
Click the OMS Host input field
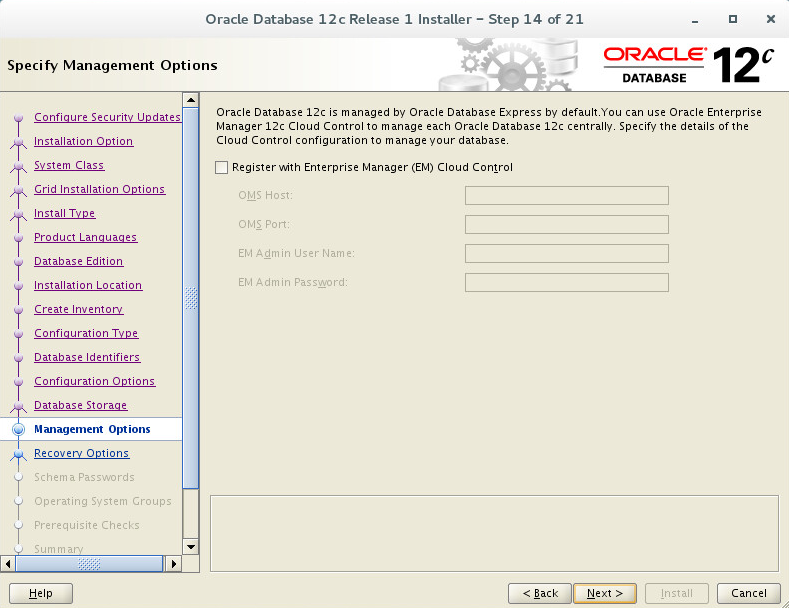point(567,195)
